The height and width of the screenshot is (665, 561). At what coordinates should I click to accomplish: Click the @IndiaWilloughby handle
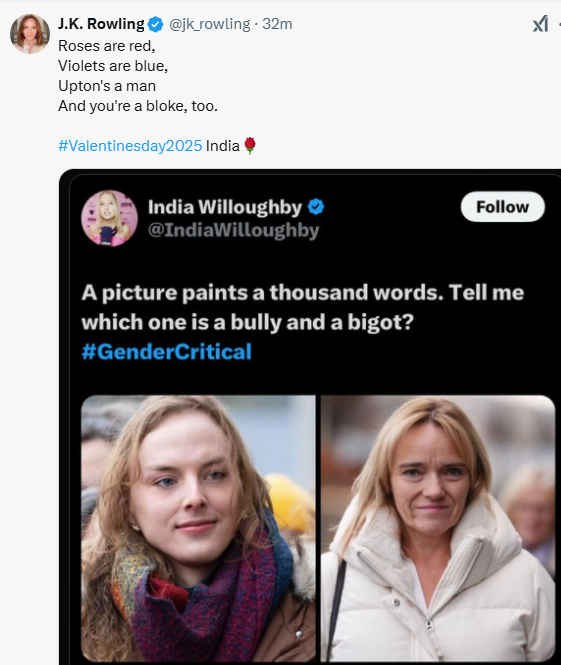click(233, 230)
